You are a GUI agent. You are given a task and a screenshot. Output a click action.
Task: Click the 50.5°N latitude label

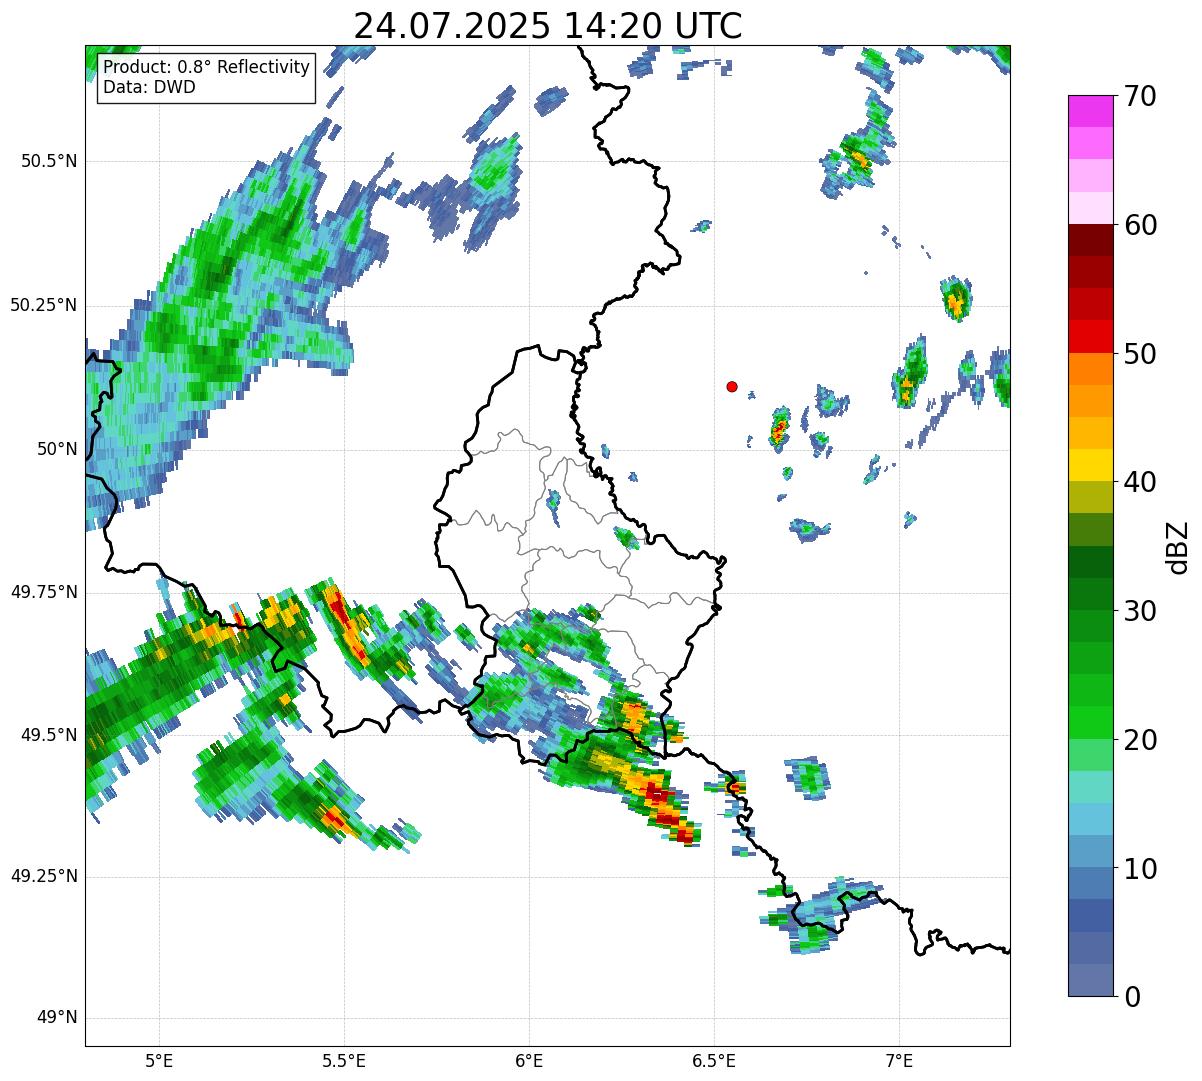click(x=48, y=161)
